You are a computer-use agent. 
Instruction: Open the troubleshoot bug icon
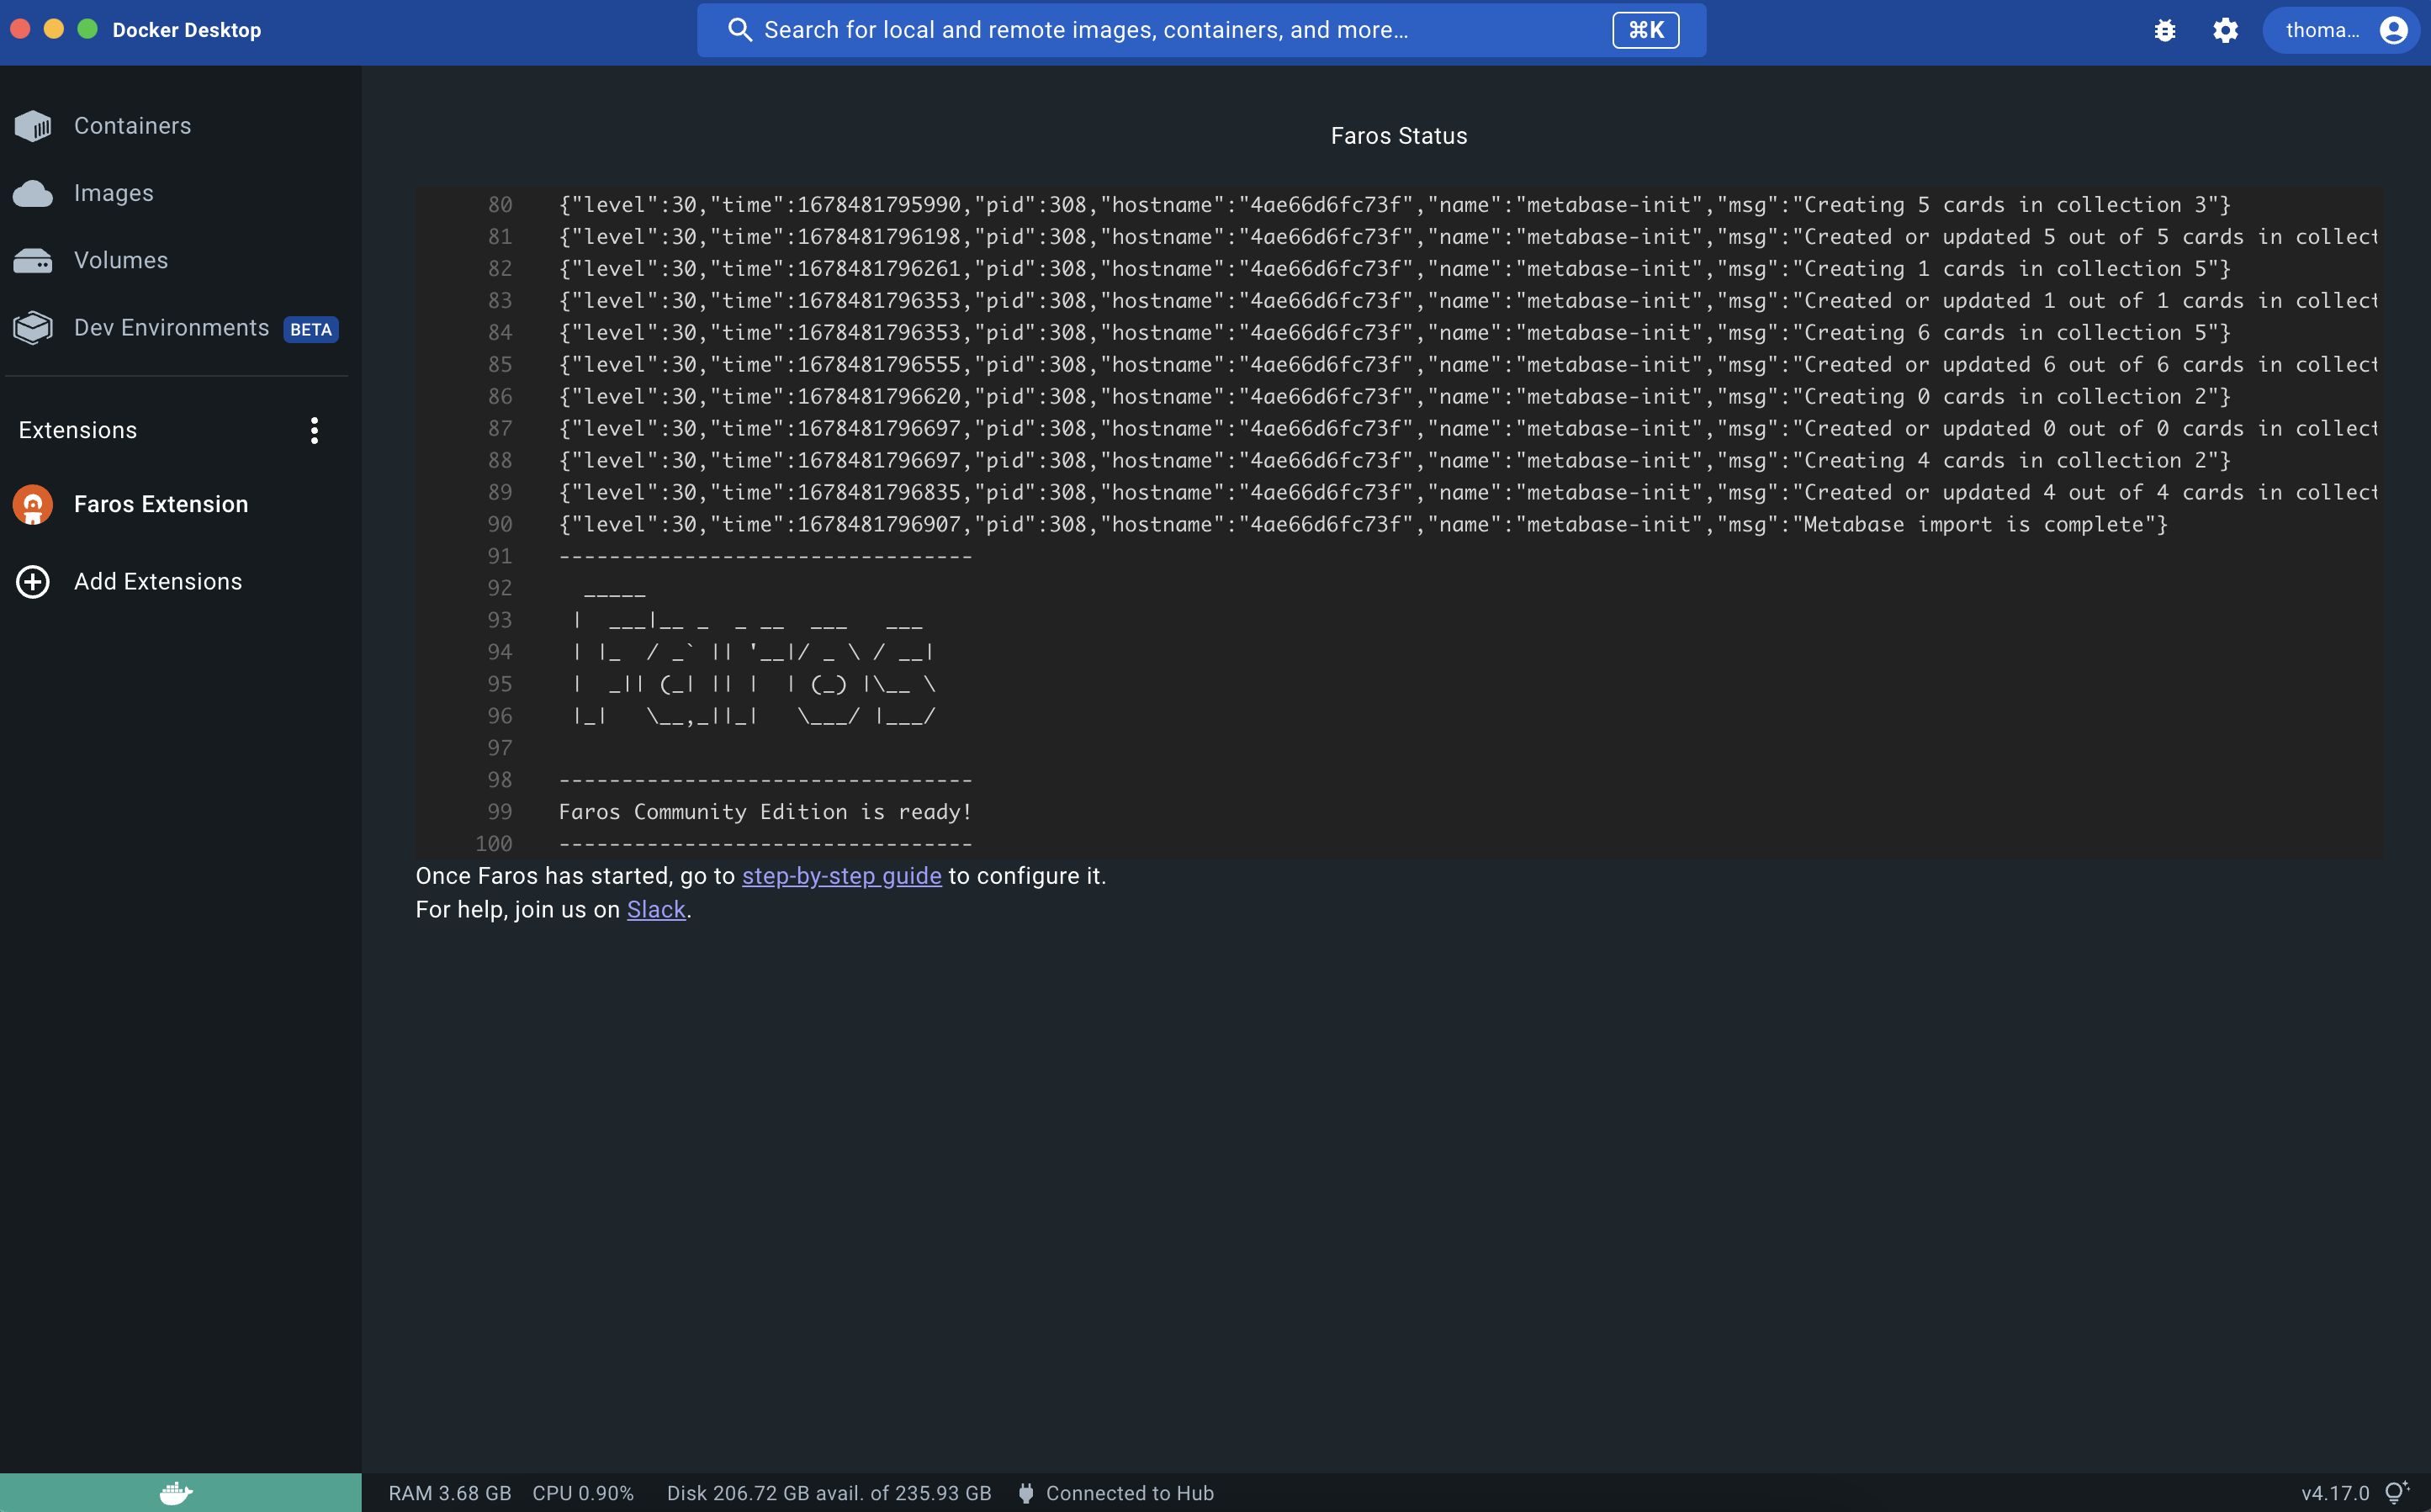[x=2164, y=30]
